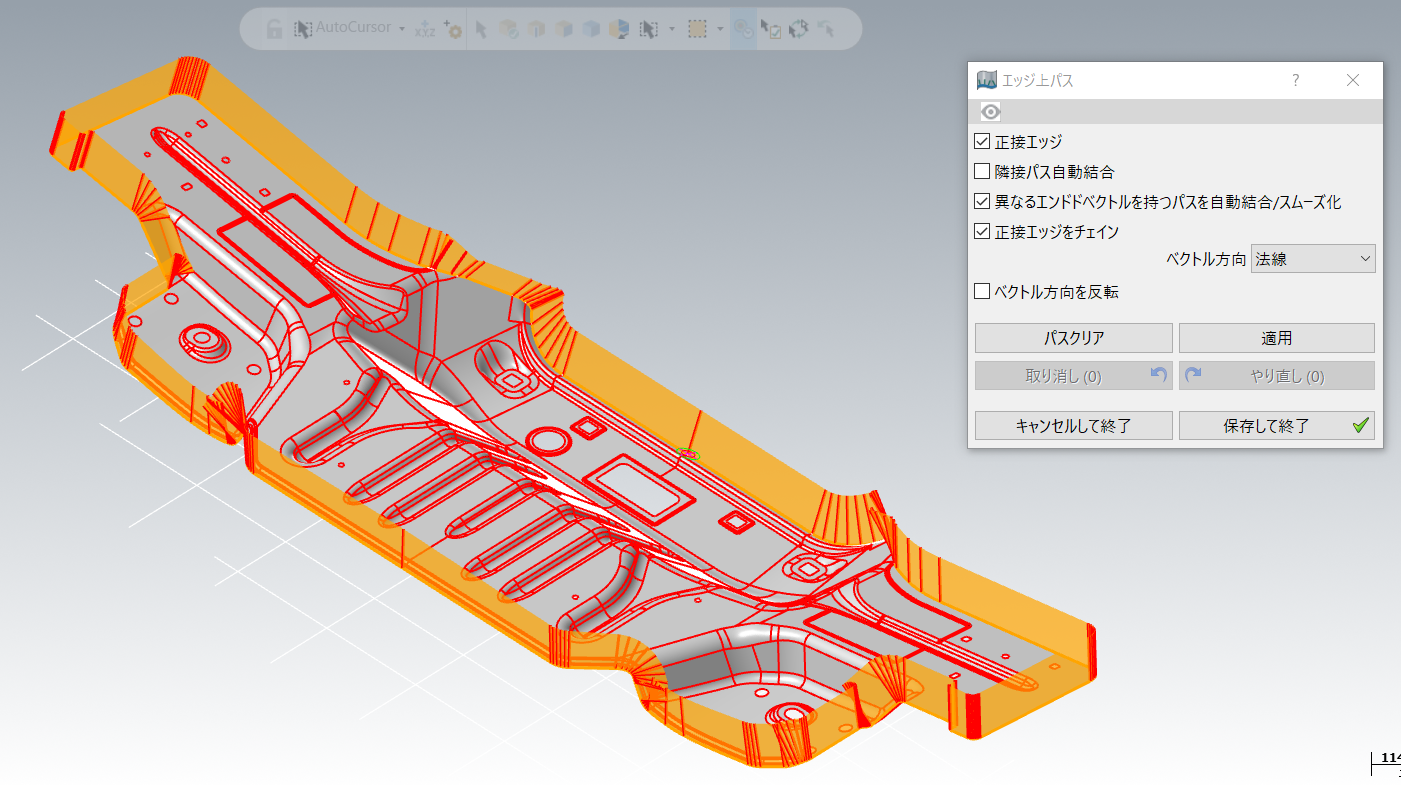Click the unlock padlock icon in selection bar
This screenshot has width=1401, height=785.
click(274, 29)
